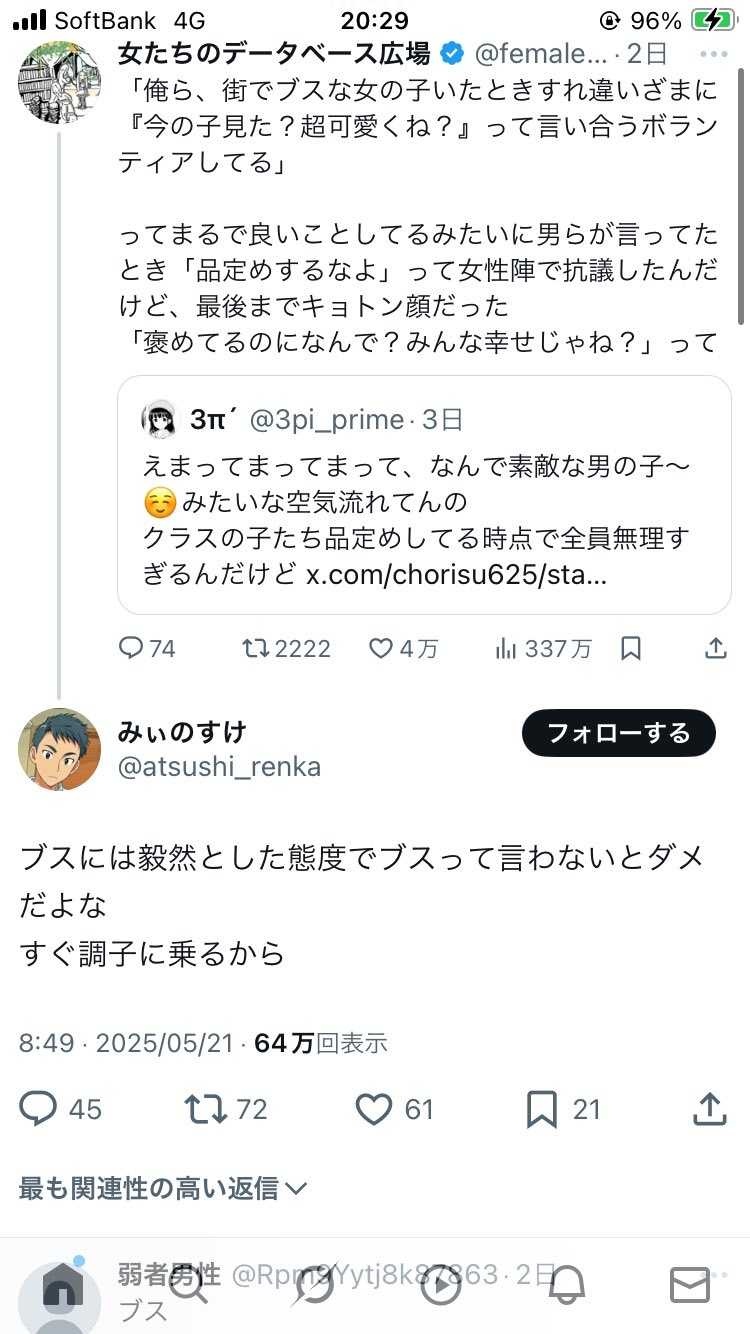The image size is (750, 1334).
Task: Like the main tweet with 61 likes
Action: coord(375,1108)
